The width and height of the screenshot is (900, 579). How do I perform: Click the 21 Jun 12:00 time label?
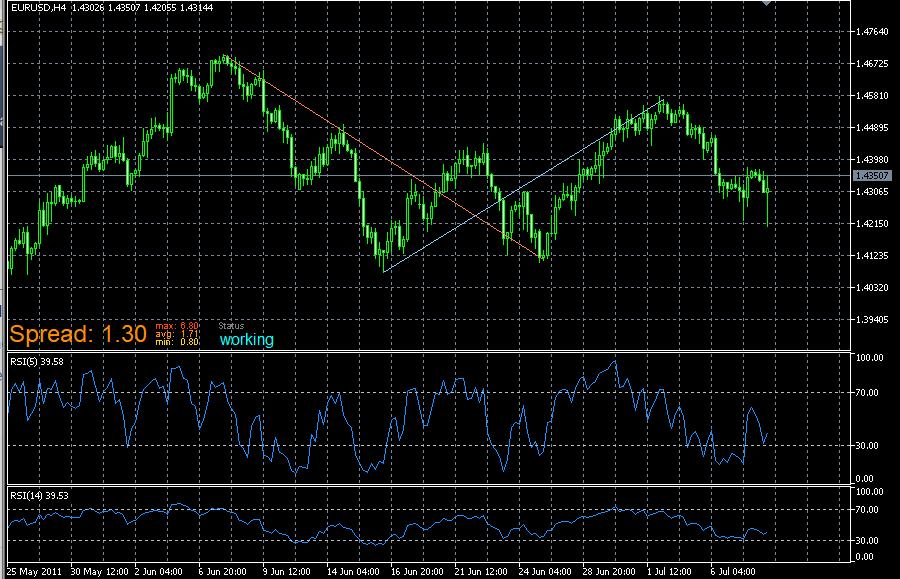tap(481, 572)
